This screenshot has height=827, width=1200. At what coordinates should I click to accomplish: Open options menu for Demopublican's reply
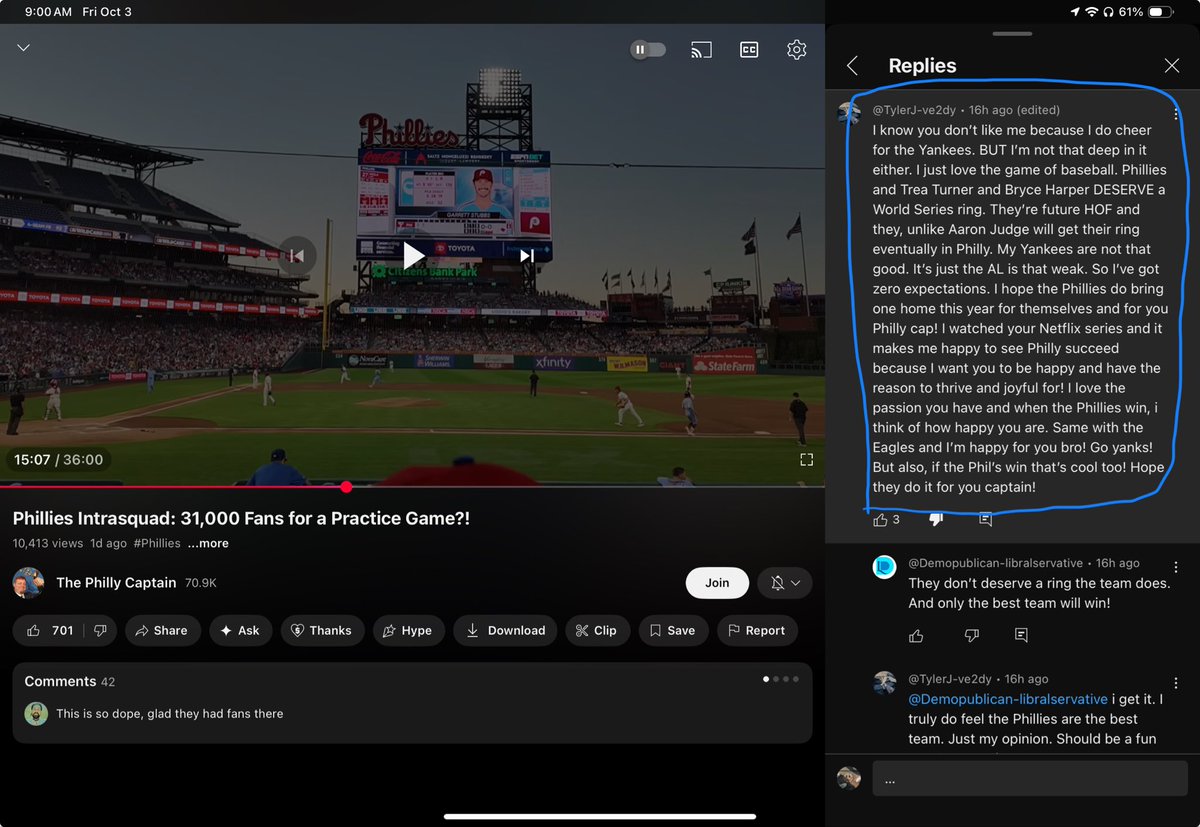pos(1176,567)
